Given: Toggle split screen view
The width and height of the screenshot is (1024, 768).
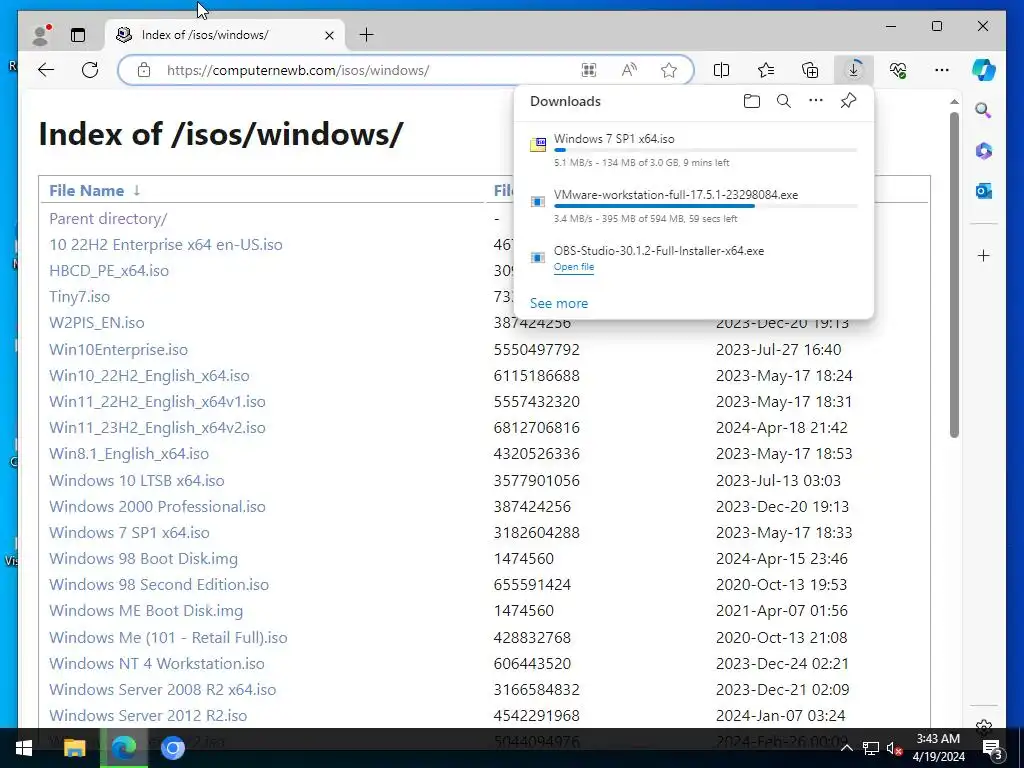Looking at the screenshot, I should [721, 70].
